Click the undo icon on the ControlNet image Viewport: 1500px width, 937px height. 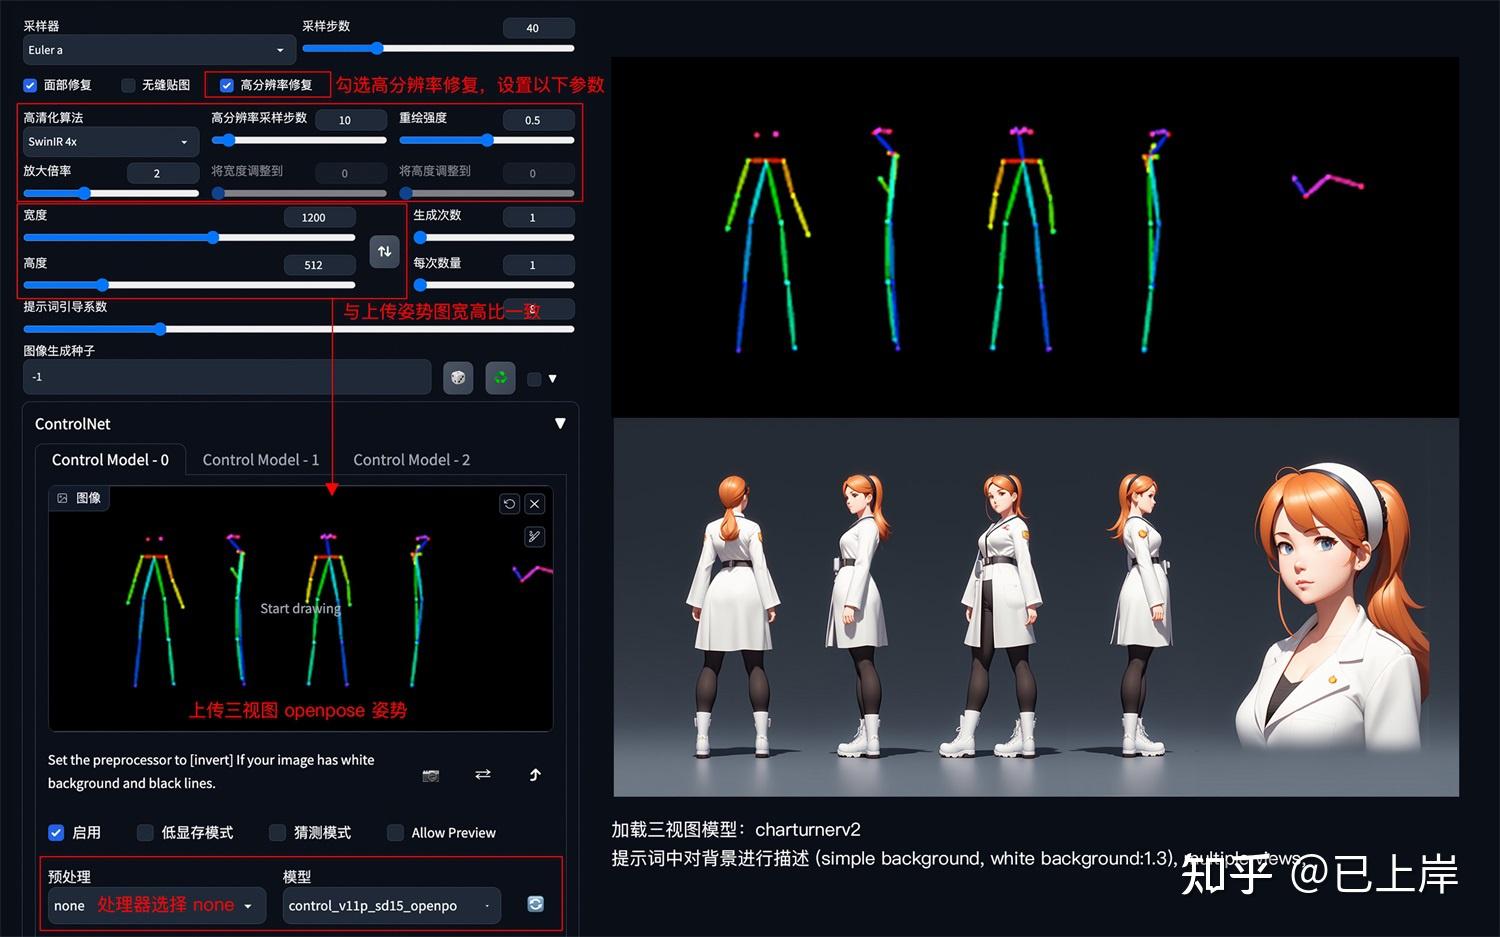pyautogui.click(x=508, y=503)
